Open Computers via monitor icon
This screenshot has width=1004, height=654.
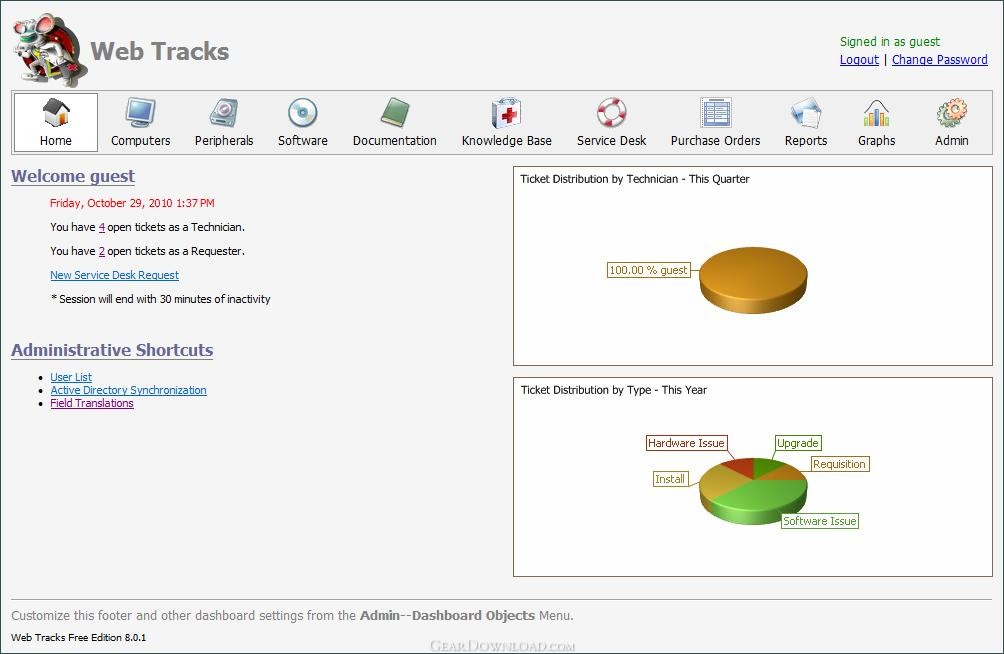[x=140, y=113]
